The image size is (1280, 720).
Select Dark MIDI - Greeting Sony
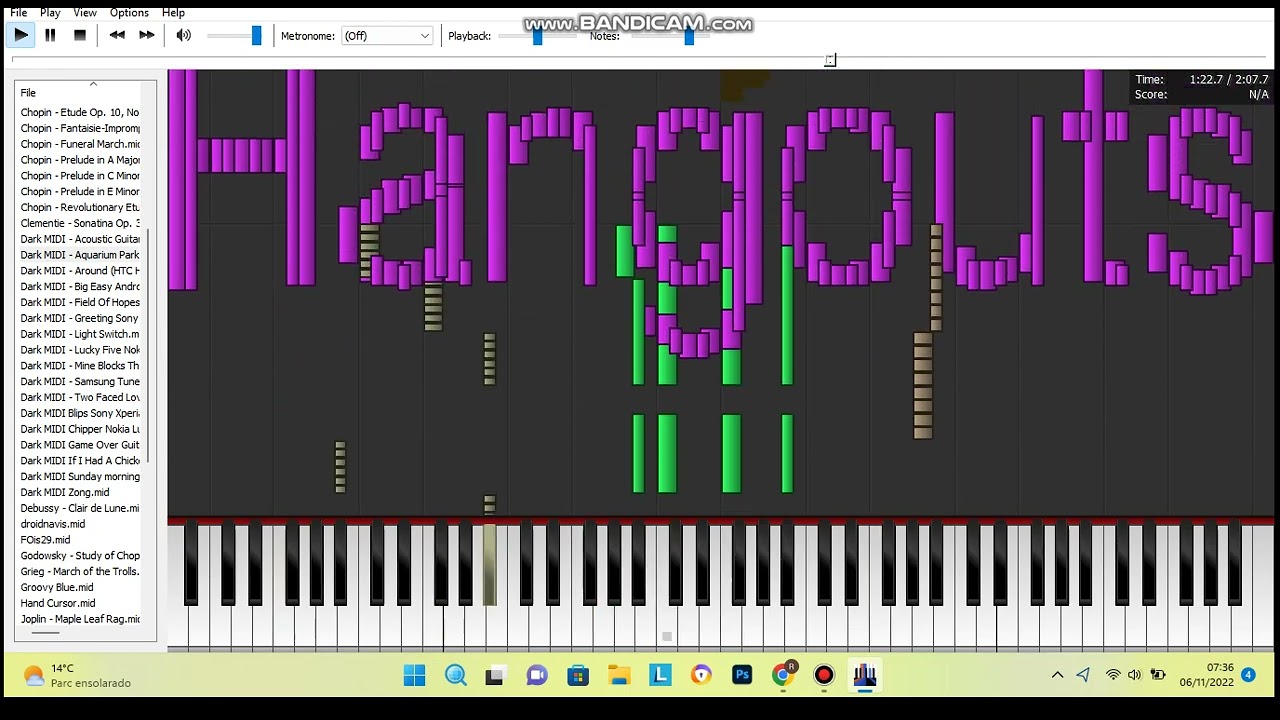point(80,318)
